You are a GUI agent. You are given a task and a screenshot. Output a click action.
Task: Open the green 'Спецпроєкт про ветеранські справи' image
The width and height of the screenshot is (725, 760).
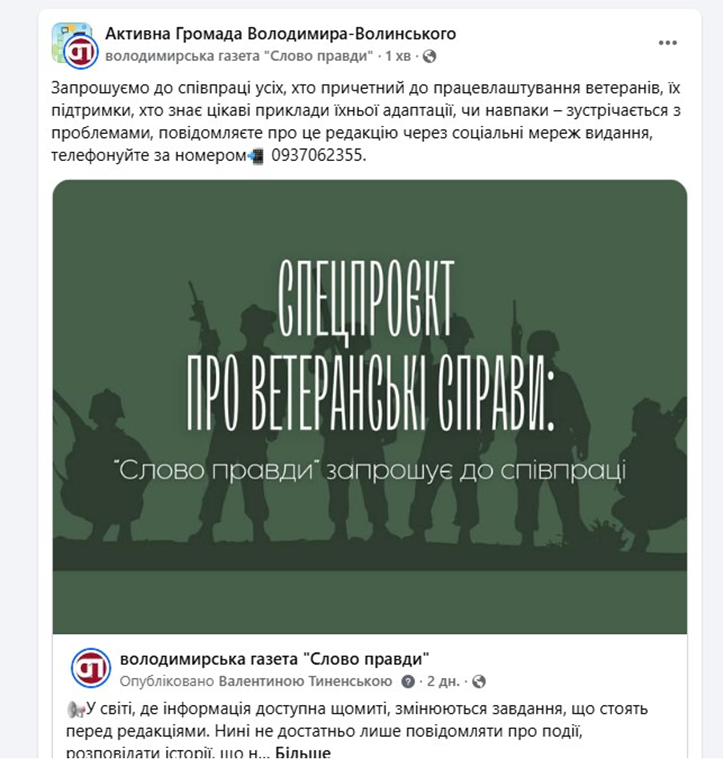[x=370, y=407]
